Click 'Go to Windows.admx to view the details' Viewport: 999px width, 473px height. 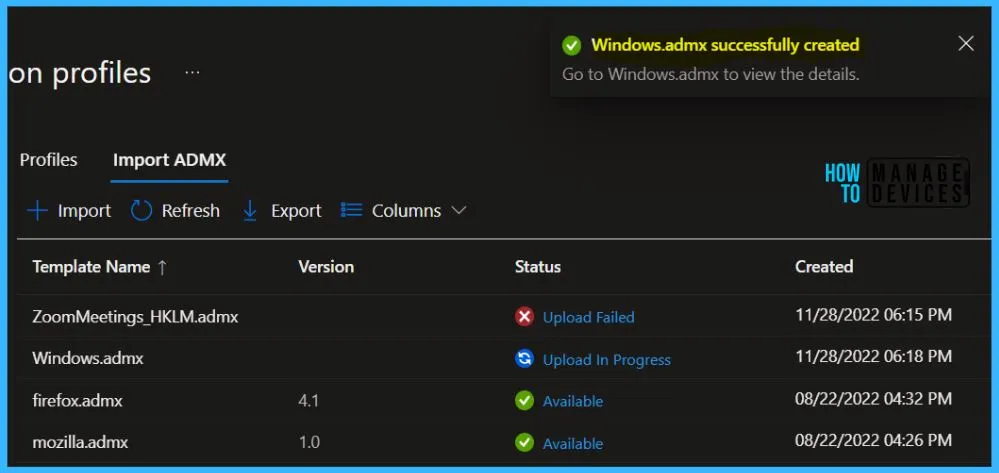(x=710, y=74)
